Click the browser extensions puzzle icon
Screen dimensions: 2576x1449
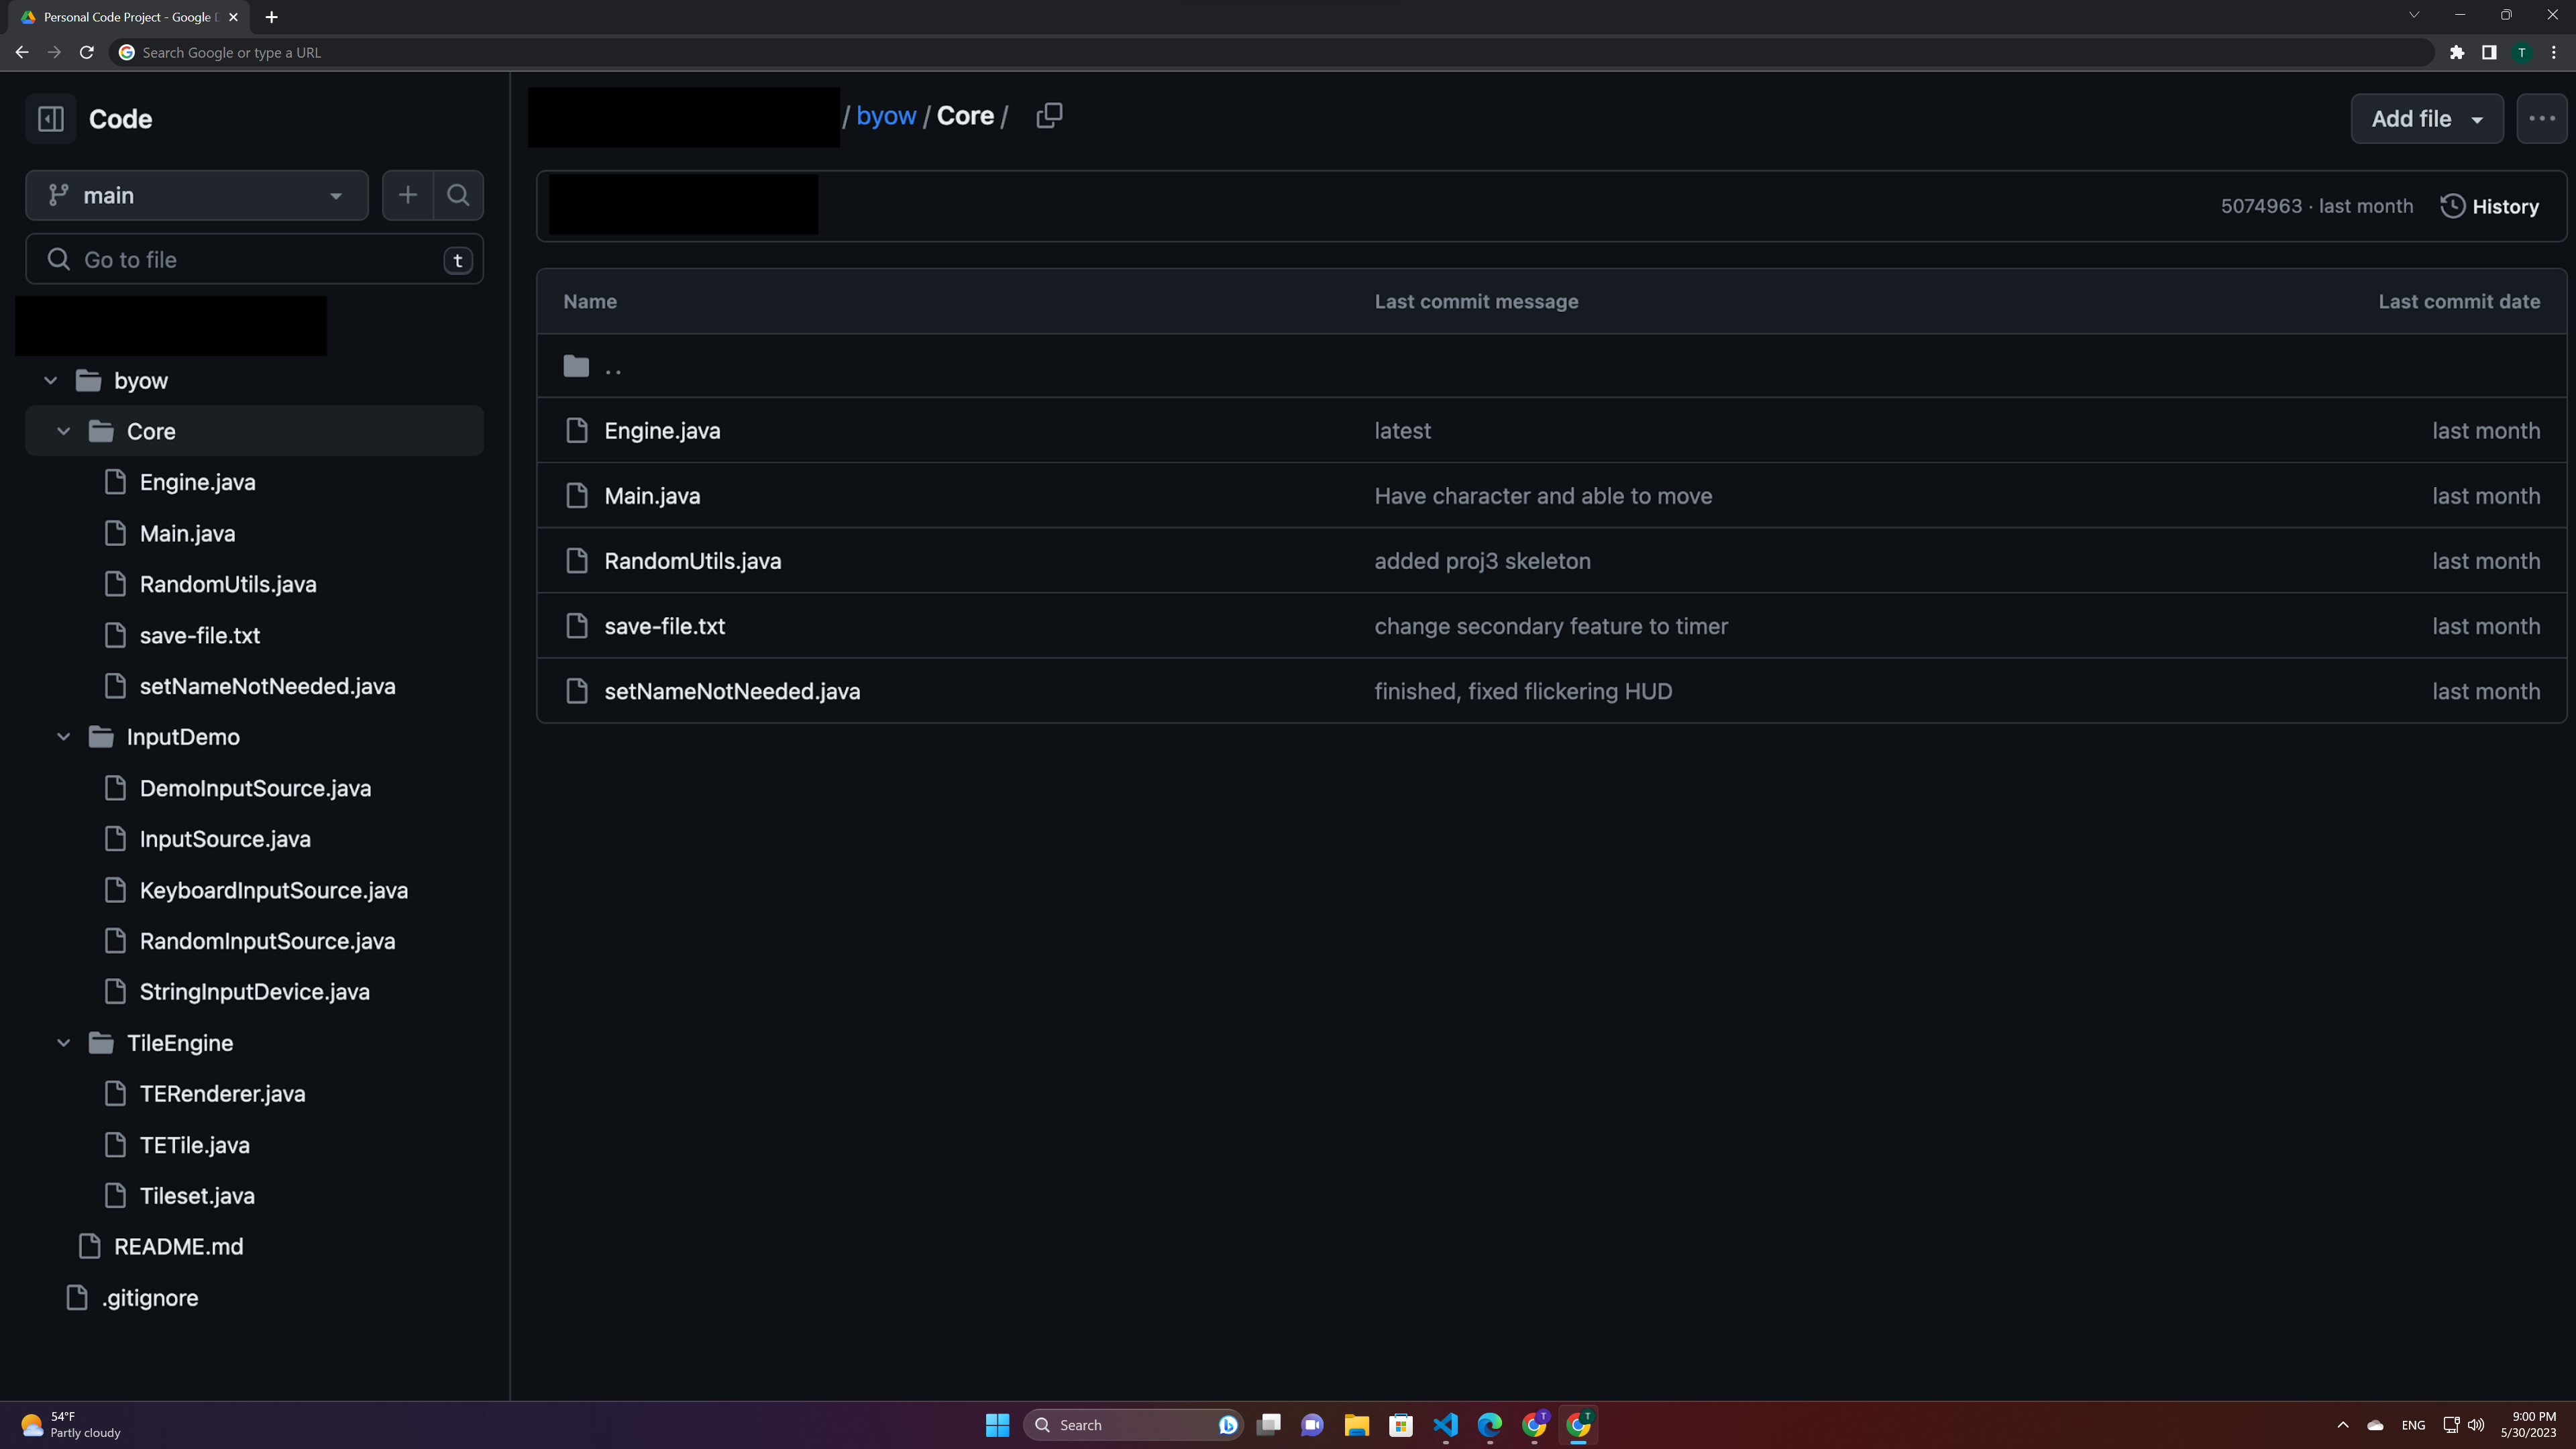pos(2457,52)
